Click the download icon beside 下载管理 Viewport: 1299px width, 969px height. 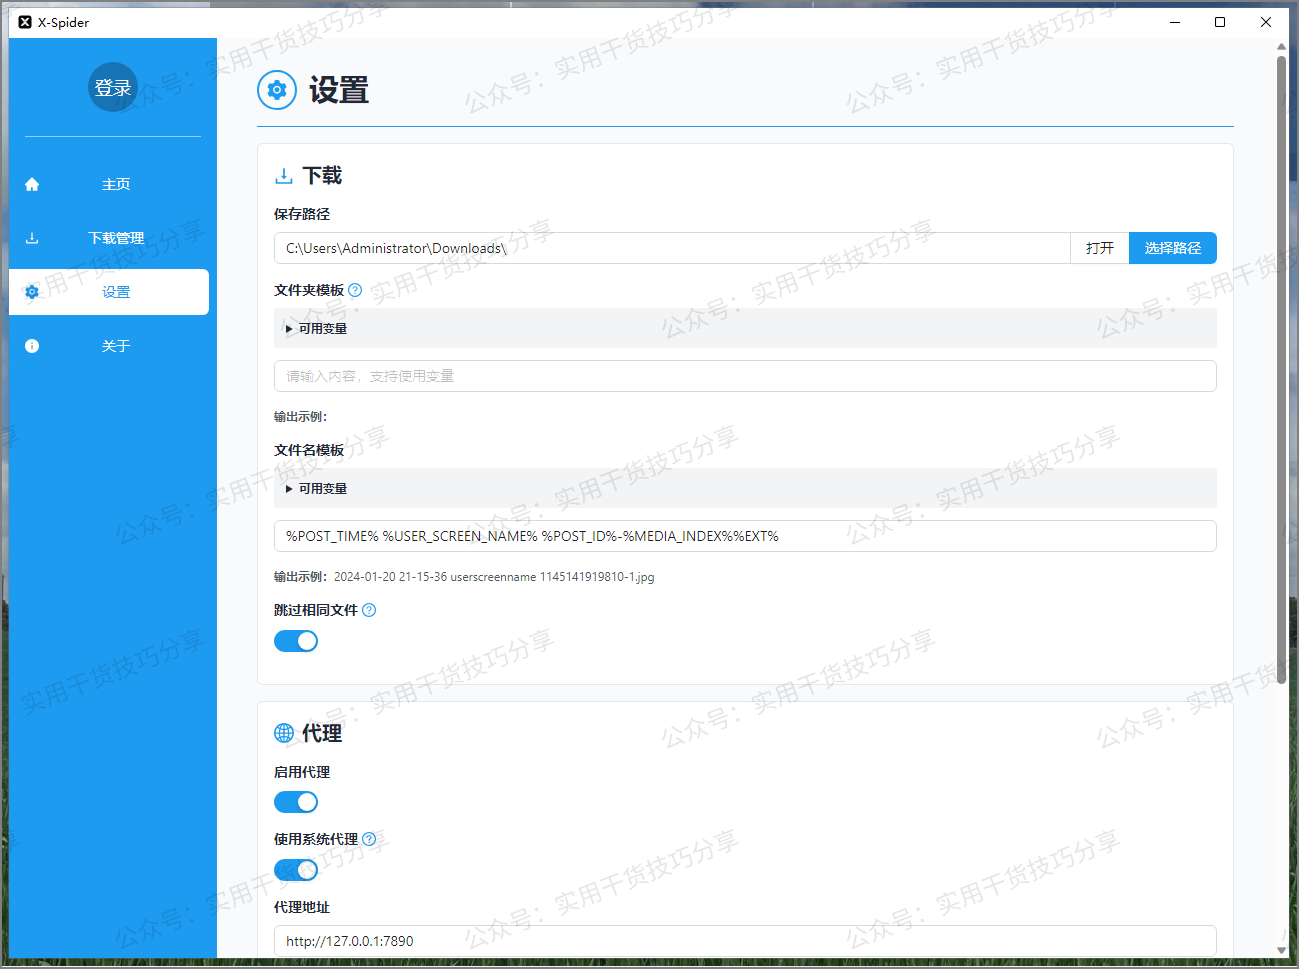point(31,238)
